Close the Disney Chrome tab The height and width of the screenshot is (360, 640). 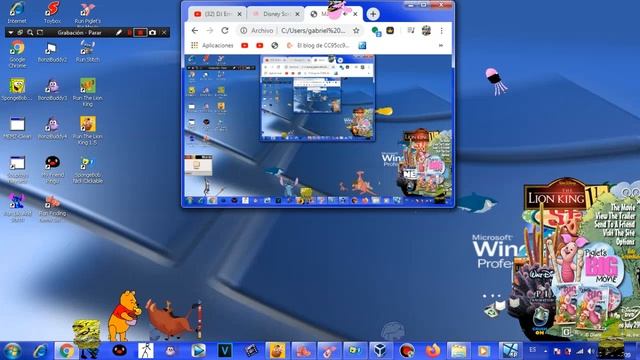(x=298, y=14)
